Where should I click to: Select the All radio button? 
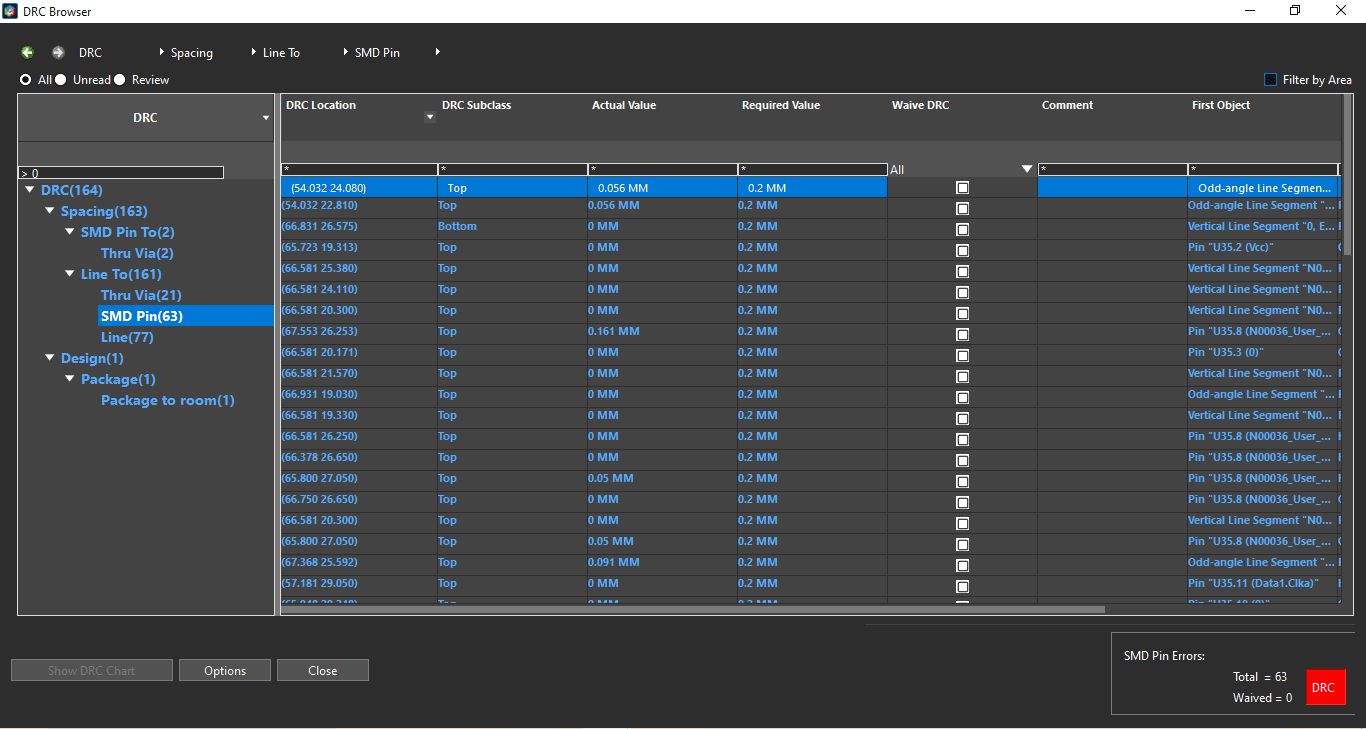coord(26,79)
